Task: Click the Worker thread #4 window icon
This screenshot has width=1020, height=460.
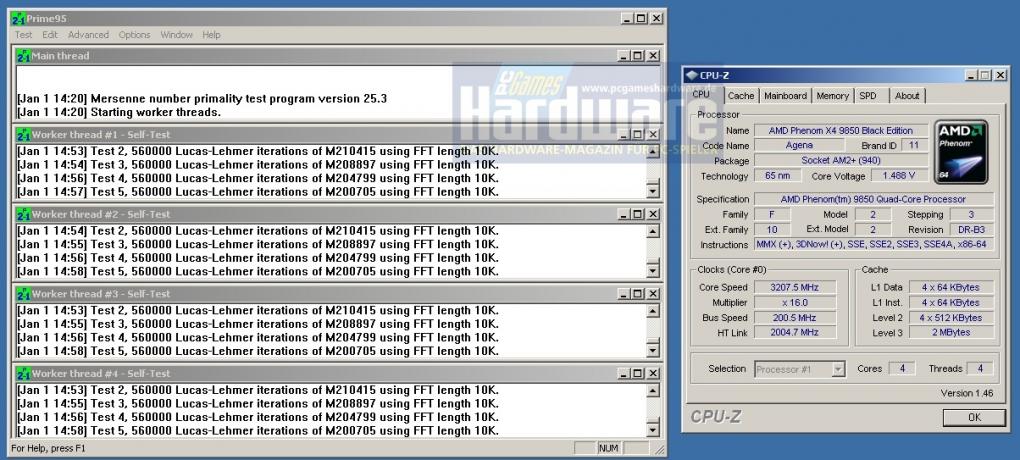Action: point(23,373)
